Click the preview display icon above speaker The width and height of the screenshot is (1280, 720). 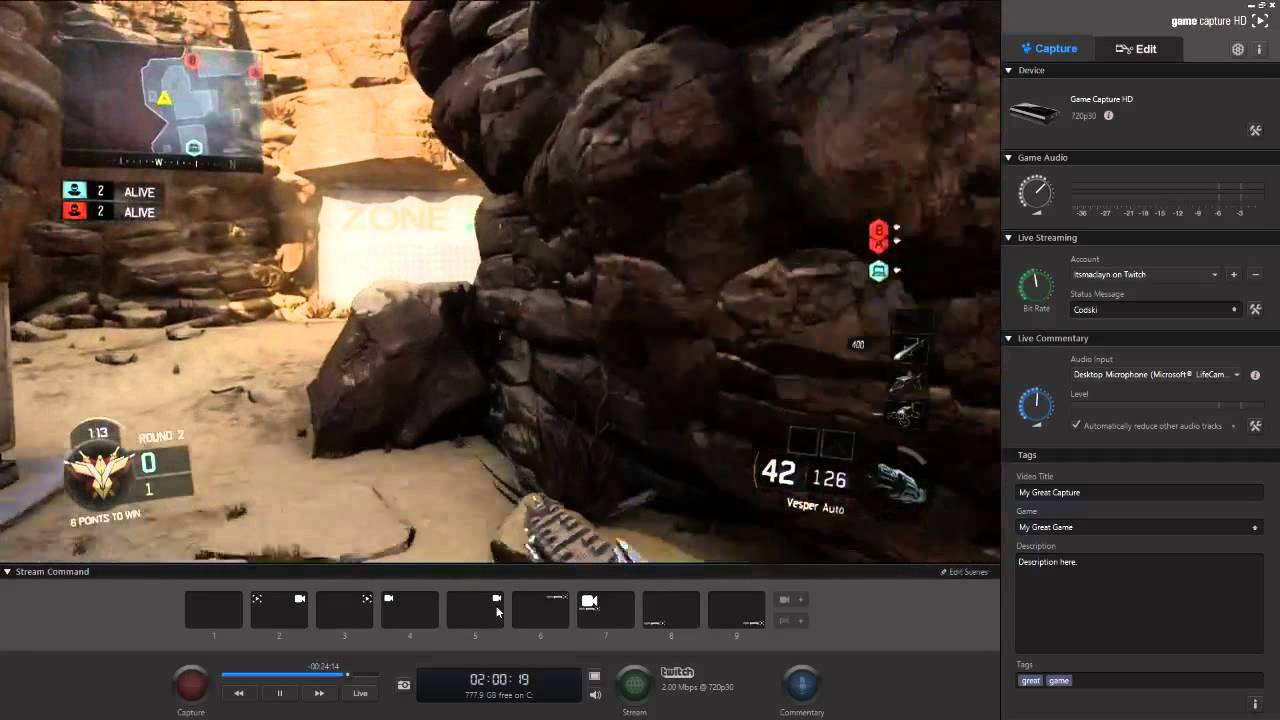coord(594,676)
